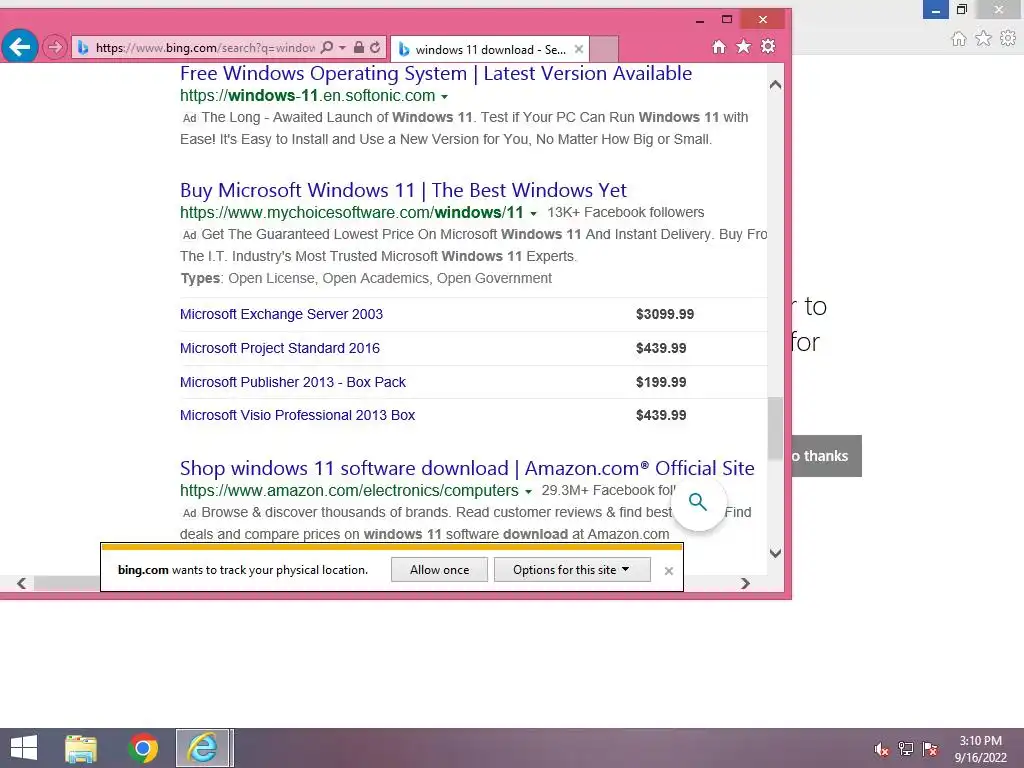Open the Home icon in pink window
The image size is (1024, 768).
tap(719, 46)
